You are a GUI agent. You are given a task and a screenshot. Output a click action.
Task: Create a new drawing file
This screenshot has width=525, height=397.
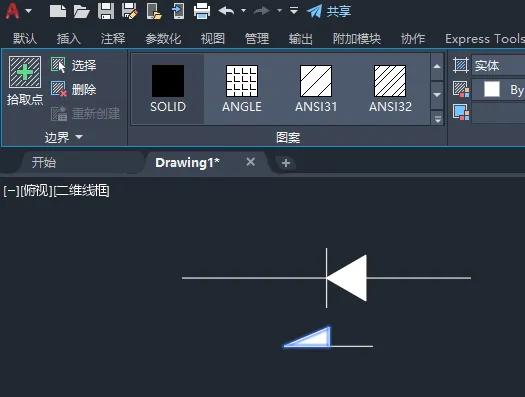(58, 11)
